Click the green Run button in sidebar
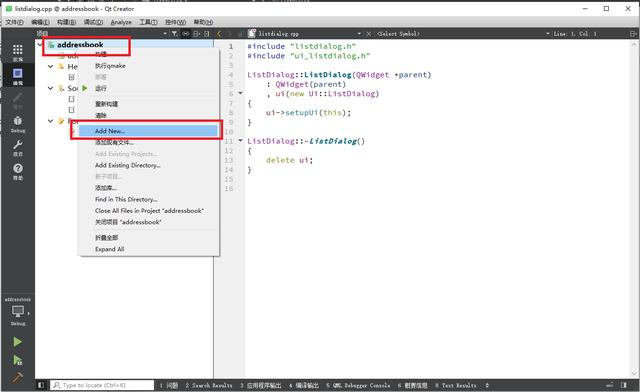Screen dimensions: 640x392 click(x=17, y=341)
